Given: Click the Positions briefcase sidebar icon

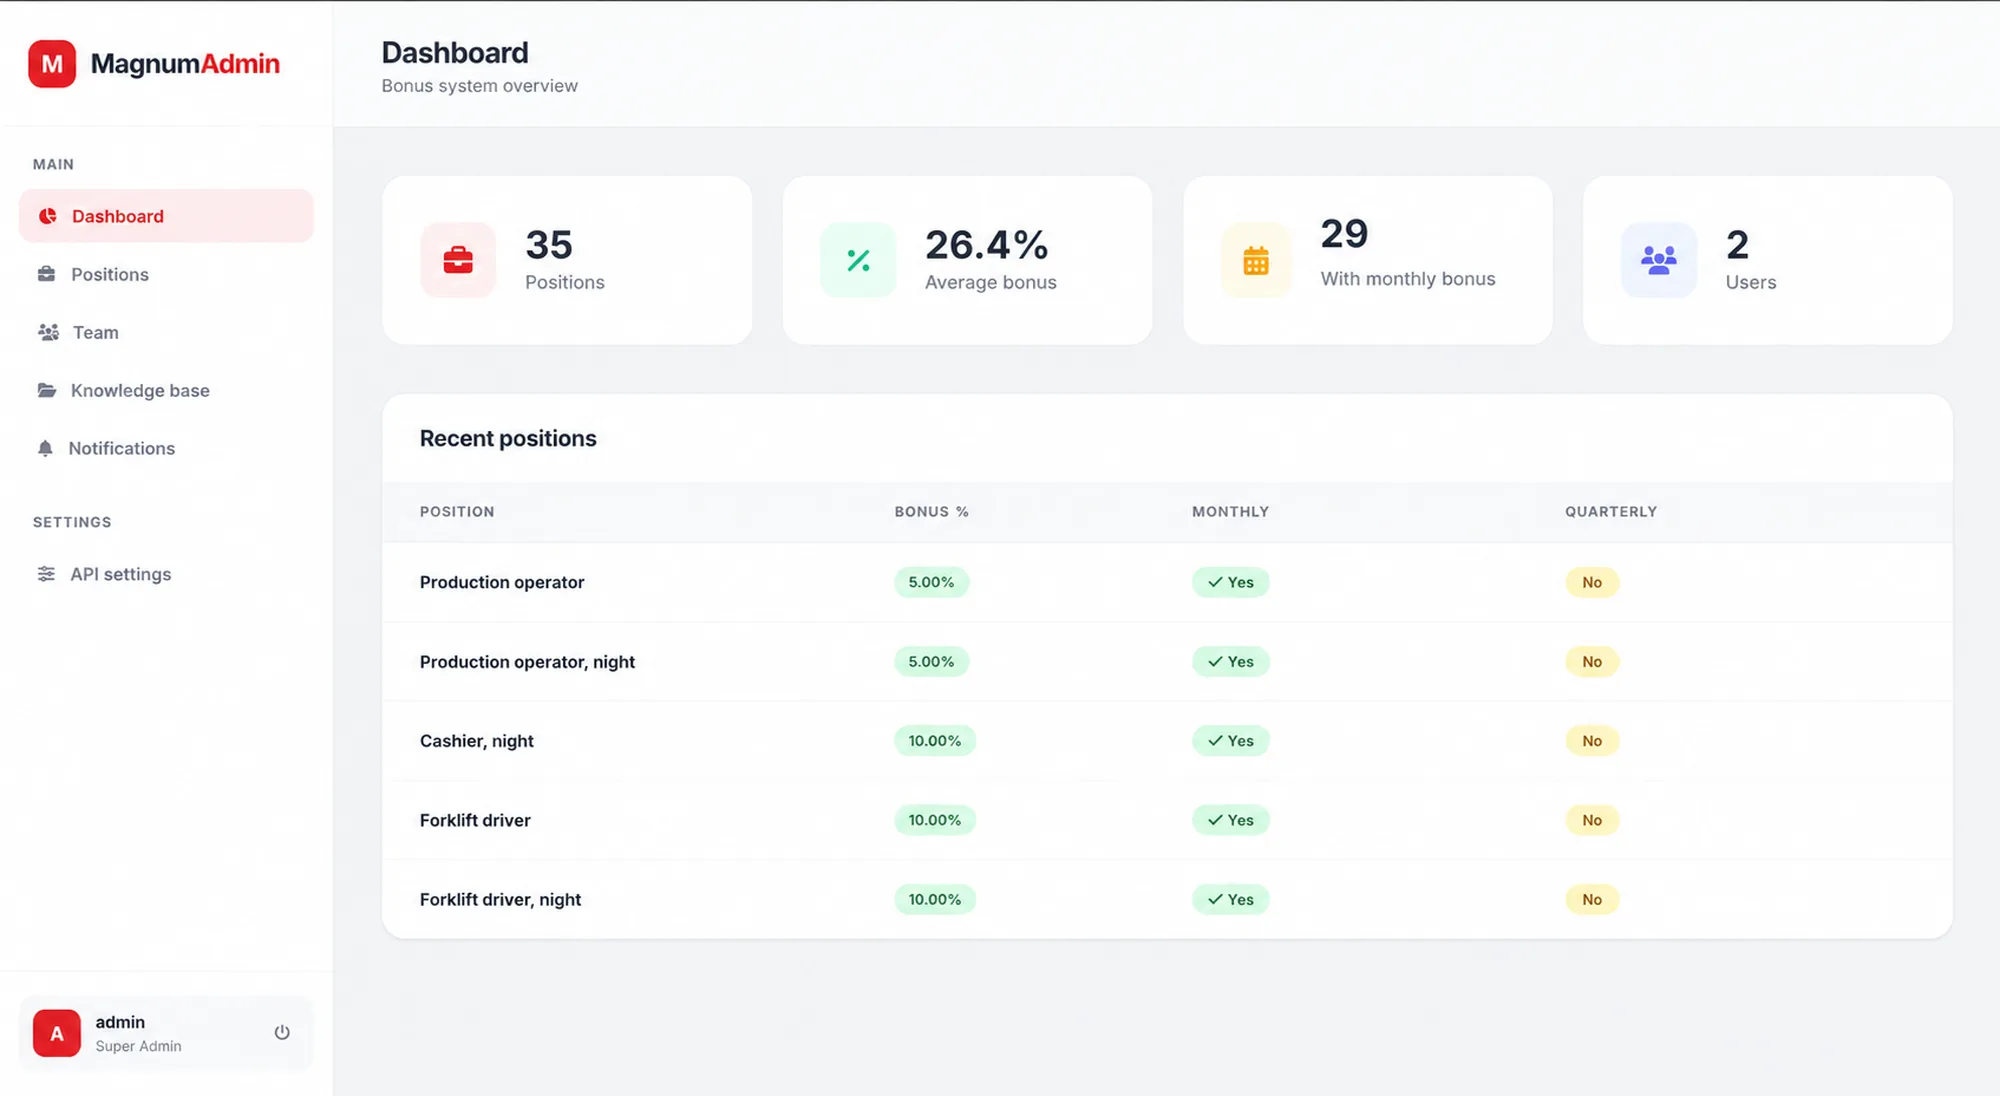Looking at the screenshot, I should 46,274.
